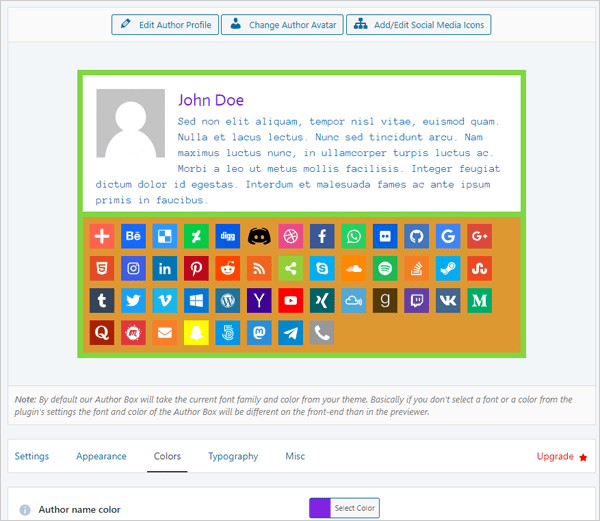Open the Change Author Avatar button
Screen dimensions: 600x521
coord(282,25)
